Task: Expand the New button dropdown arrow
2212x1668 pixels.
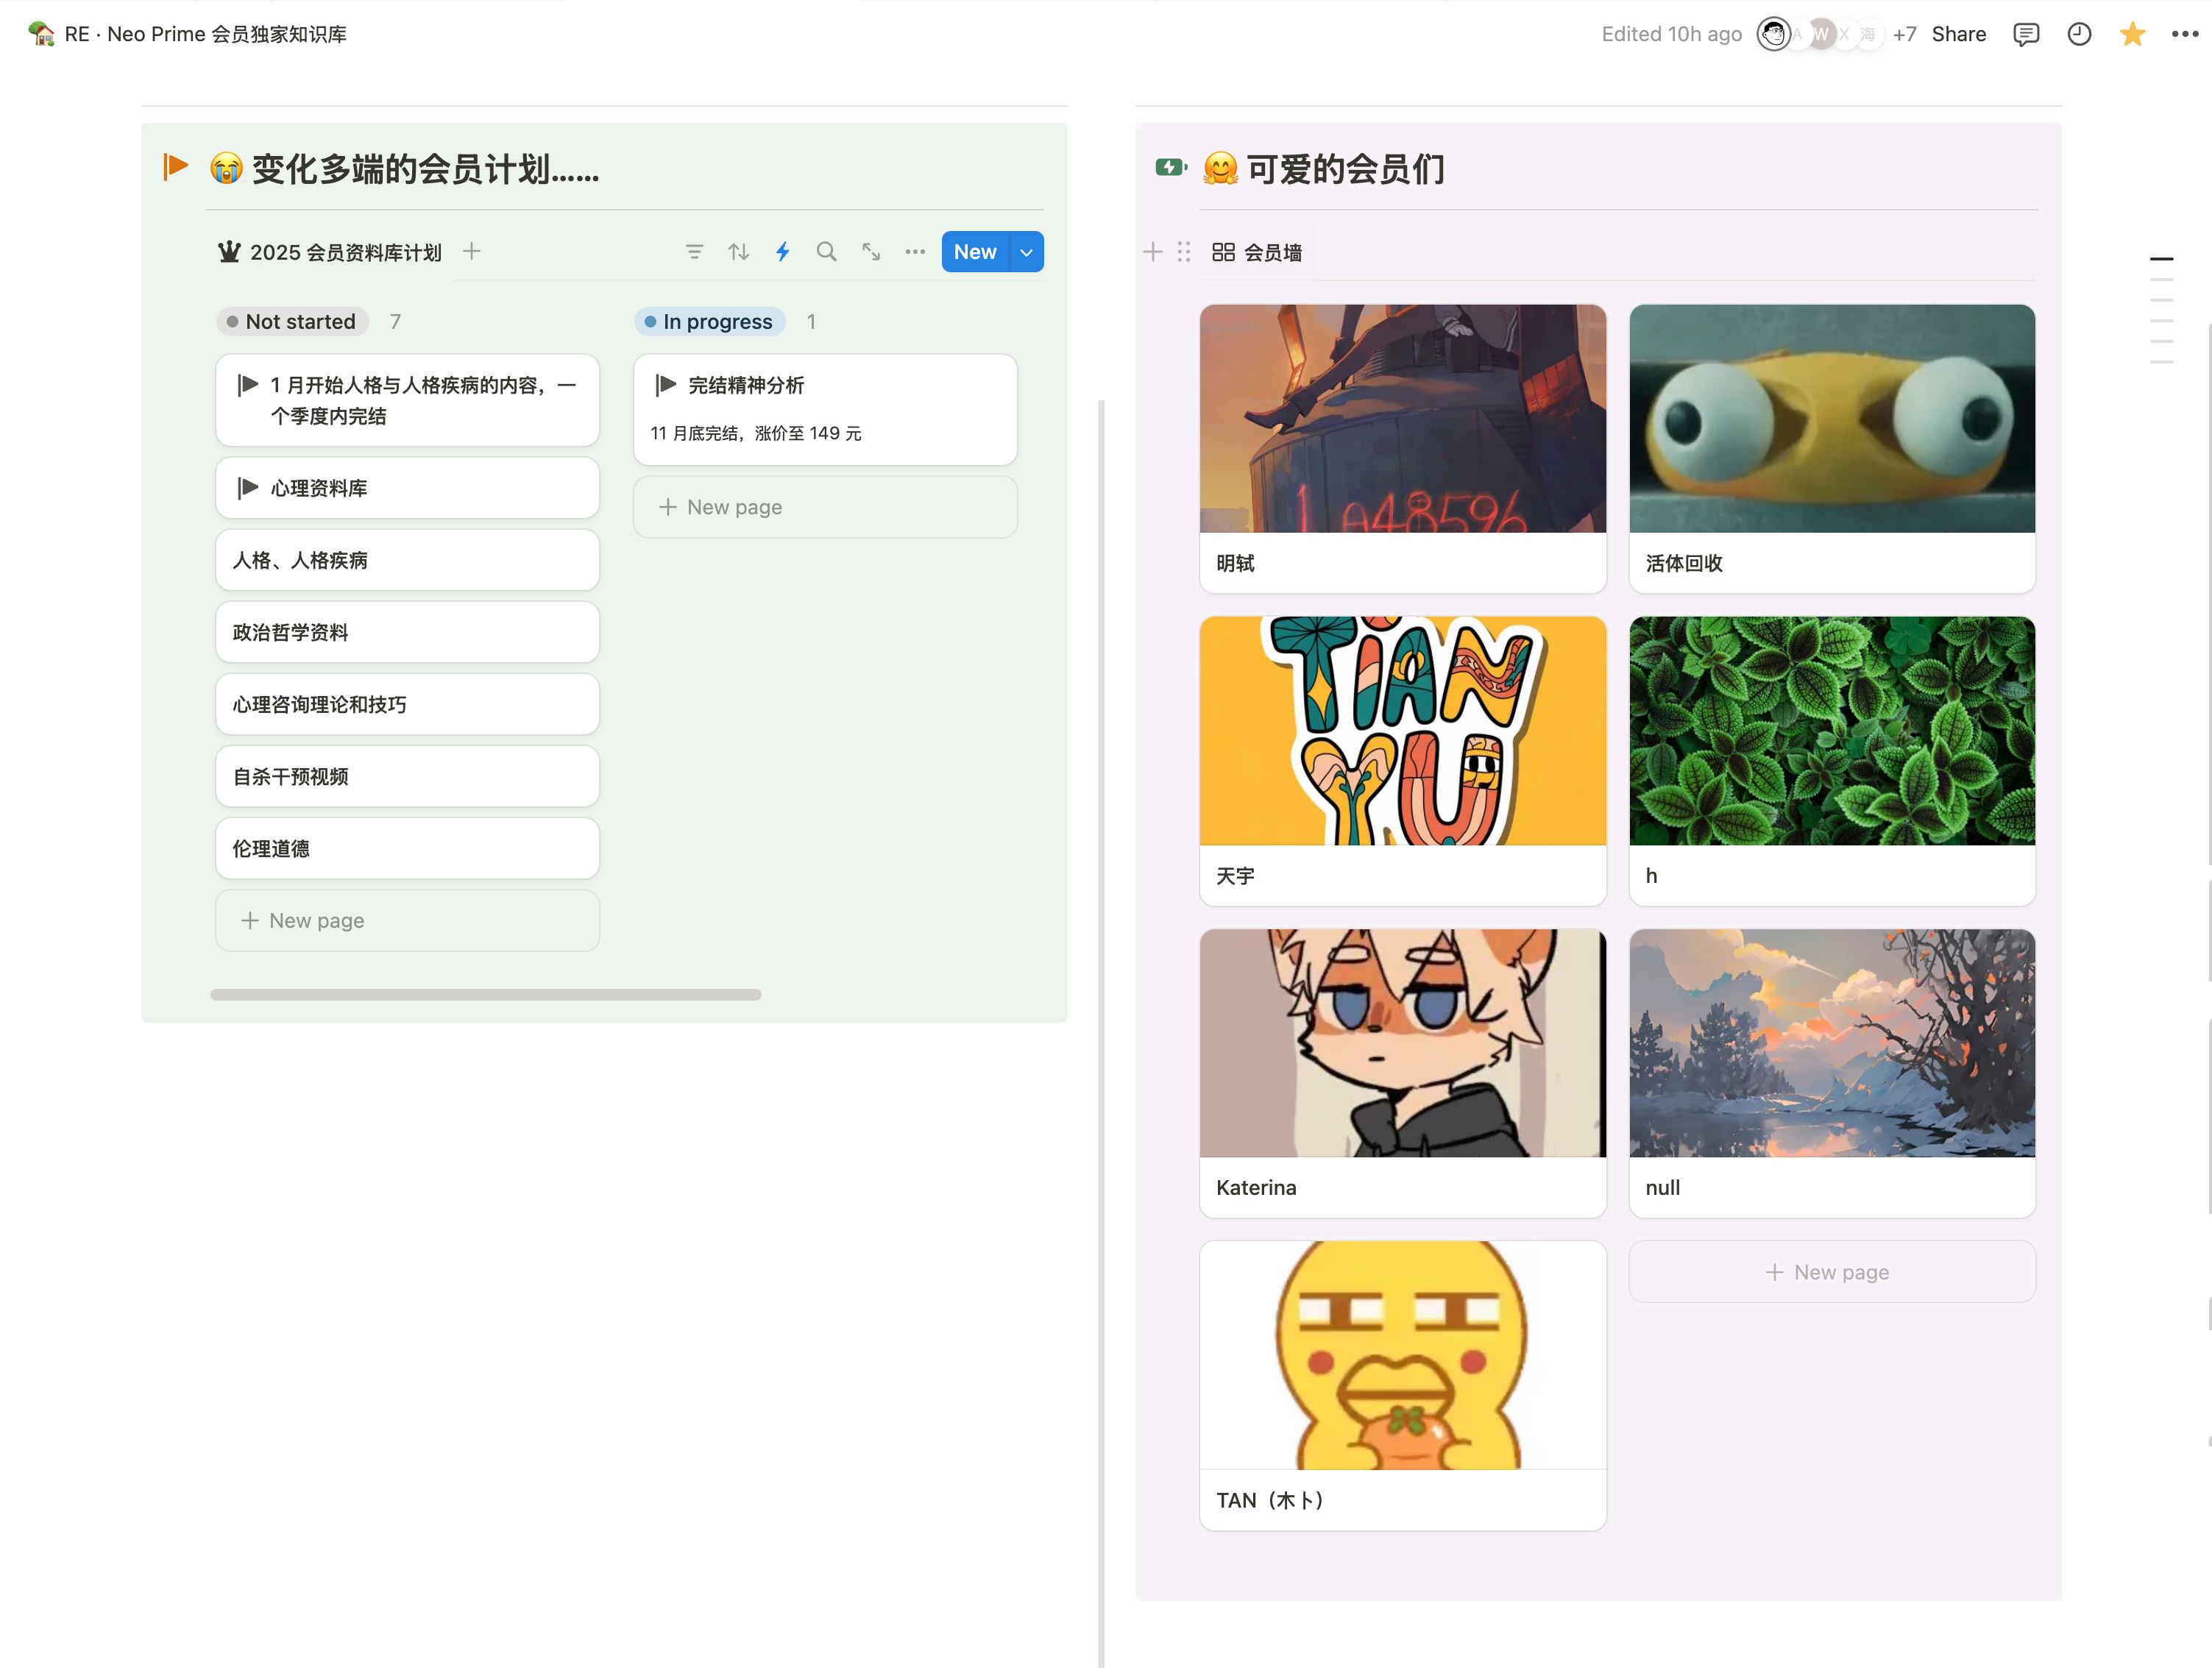Action: [x=1027, y=252]
